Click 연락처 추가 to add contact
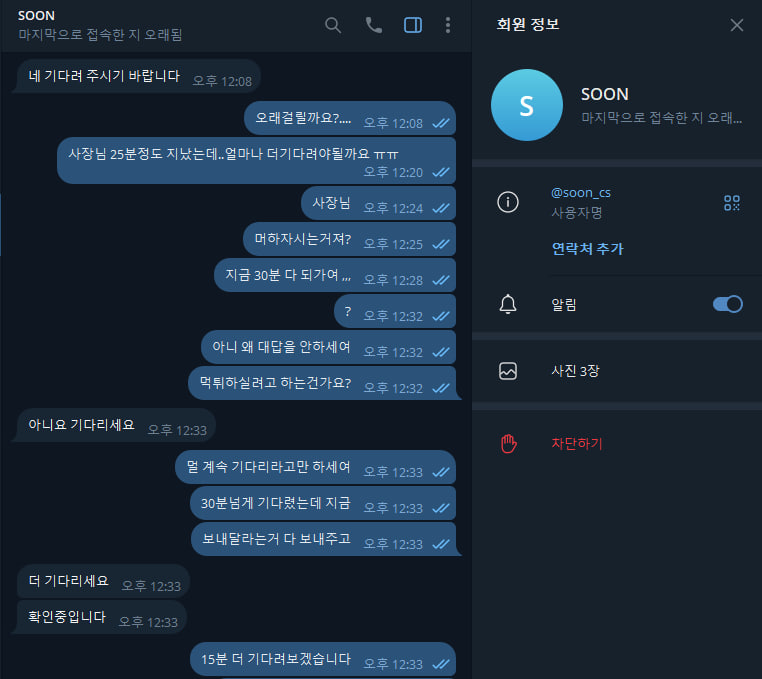The image size is (762, 679). point(587,249)
